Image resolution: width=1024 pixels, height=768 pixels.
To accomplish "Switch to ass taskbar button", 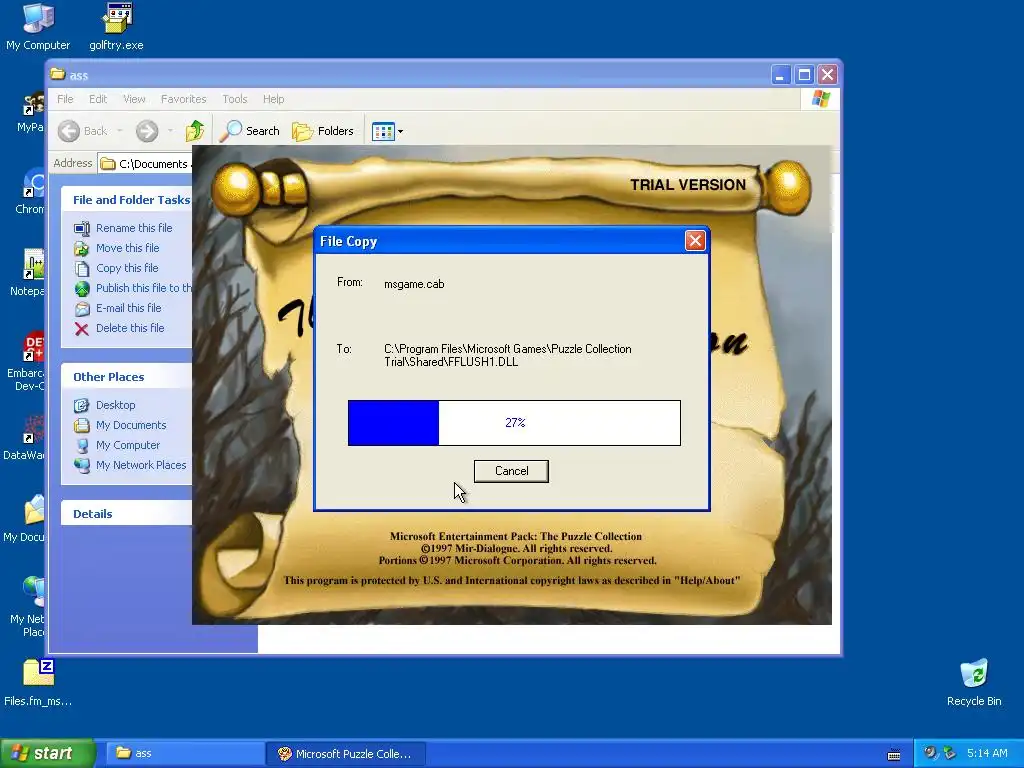I will [185, 754].
